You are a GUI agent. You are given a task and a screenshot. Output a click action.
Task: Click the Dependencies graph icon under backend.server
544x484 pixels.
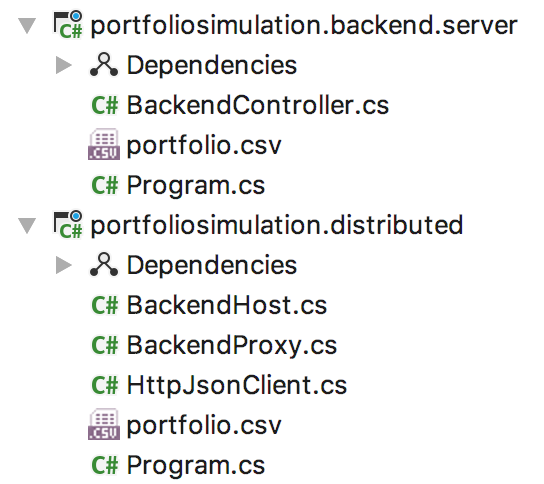click(x=104, y=65)
